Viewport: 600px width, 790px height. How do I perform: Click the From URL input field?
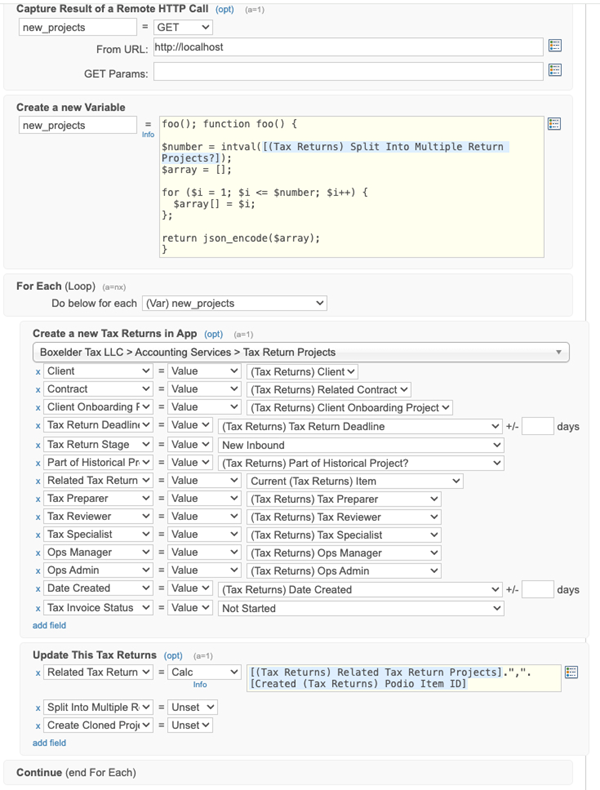tap(347, 47)
